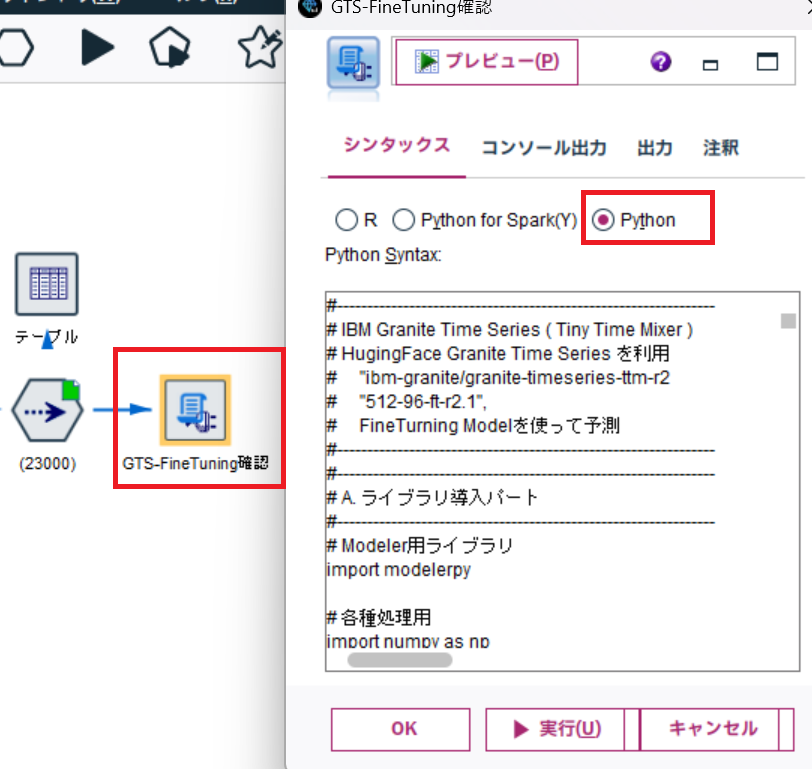The width and height of the screenshot is (812, 769).
Task: Click the star favorites toolbar icon
Action: pyautogui.click(x=260, y=47)
